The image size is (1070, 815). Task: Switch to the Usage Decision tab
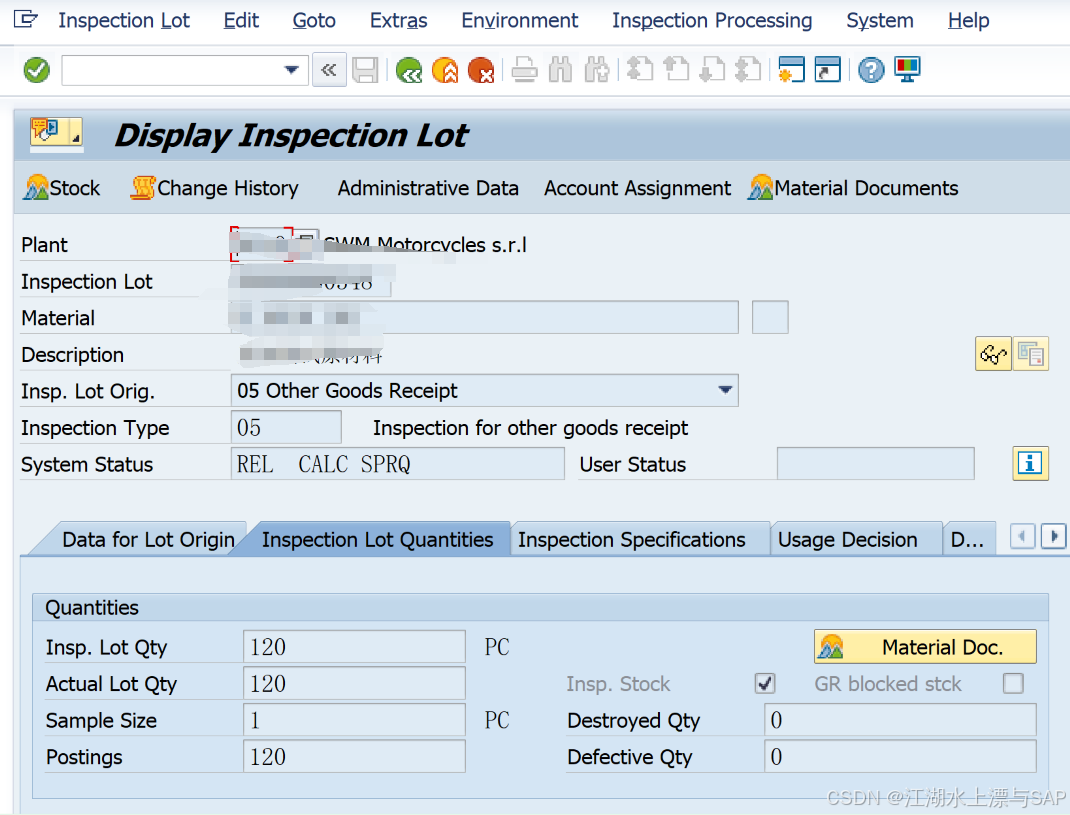point(848,539)
